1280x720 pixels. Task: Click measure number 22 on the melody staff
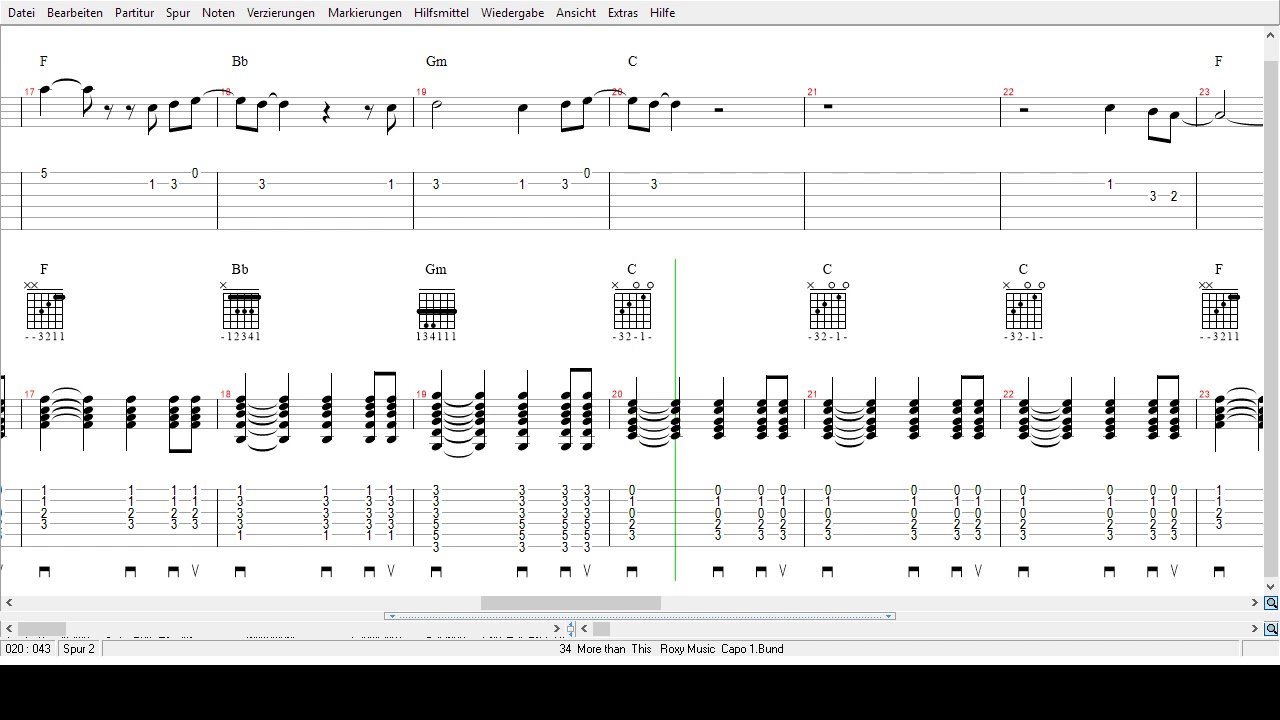tap(1008, 92)
